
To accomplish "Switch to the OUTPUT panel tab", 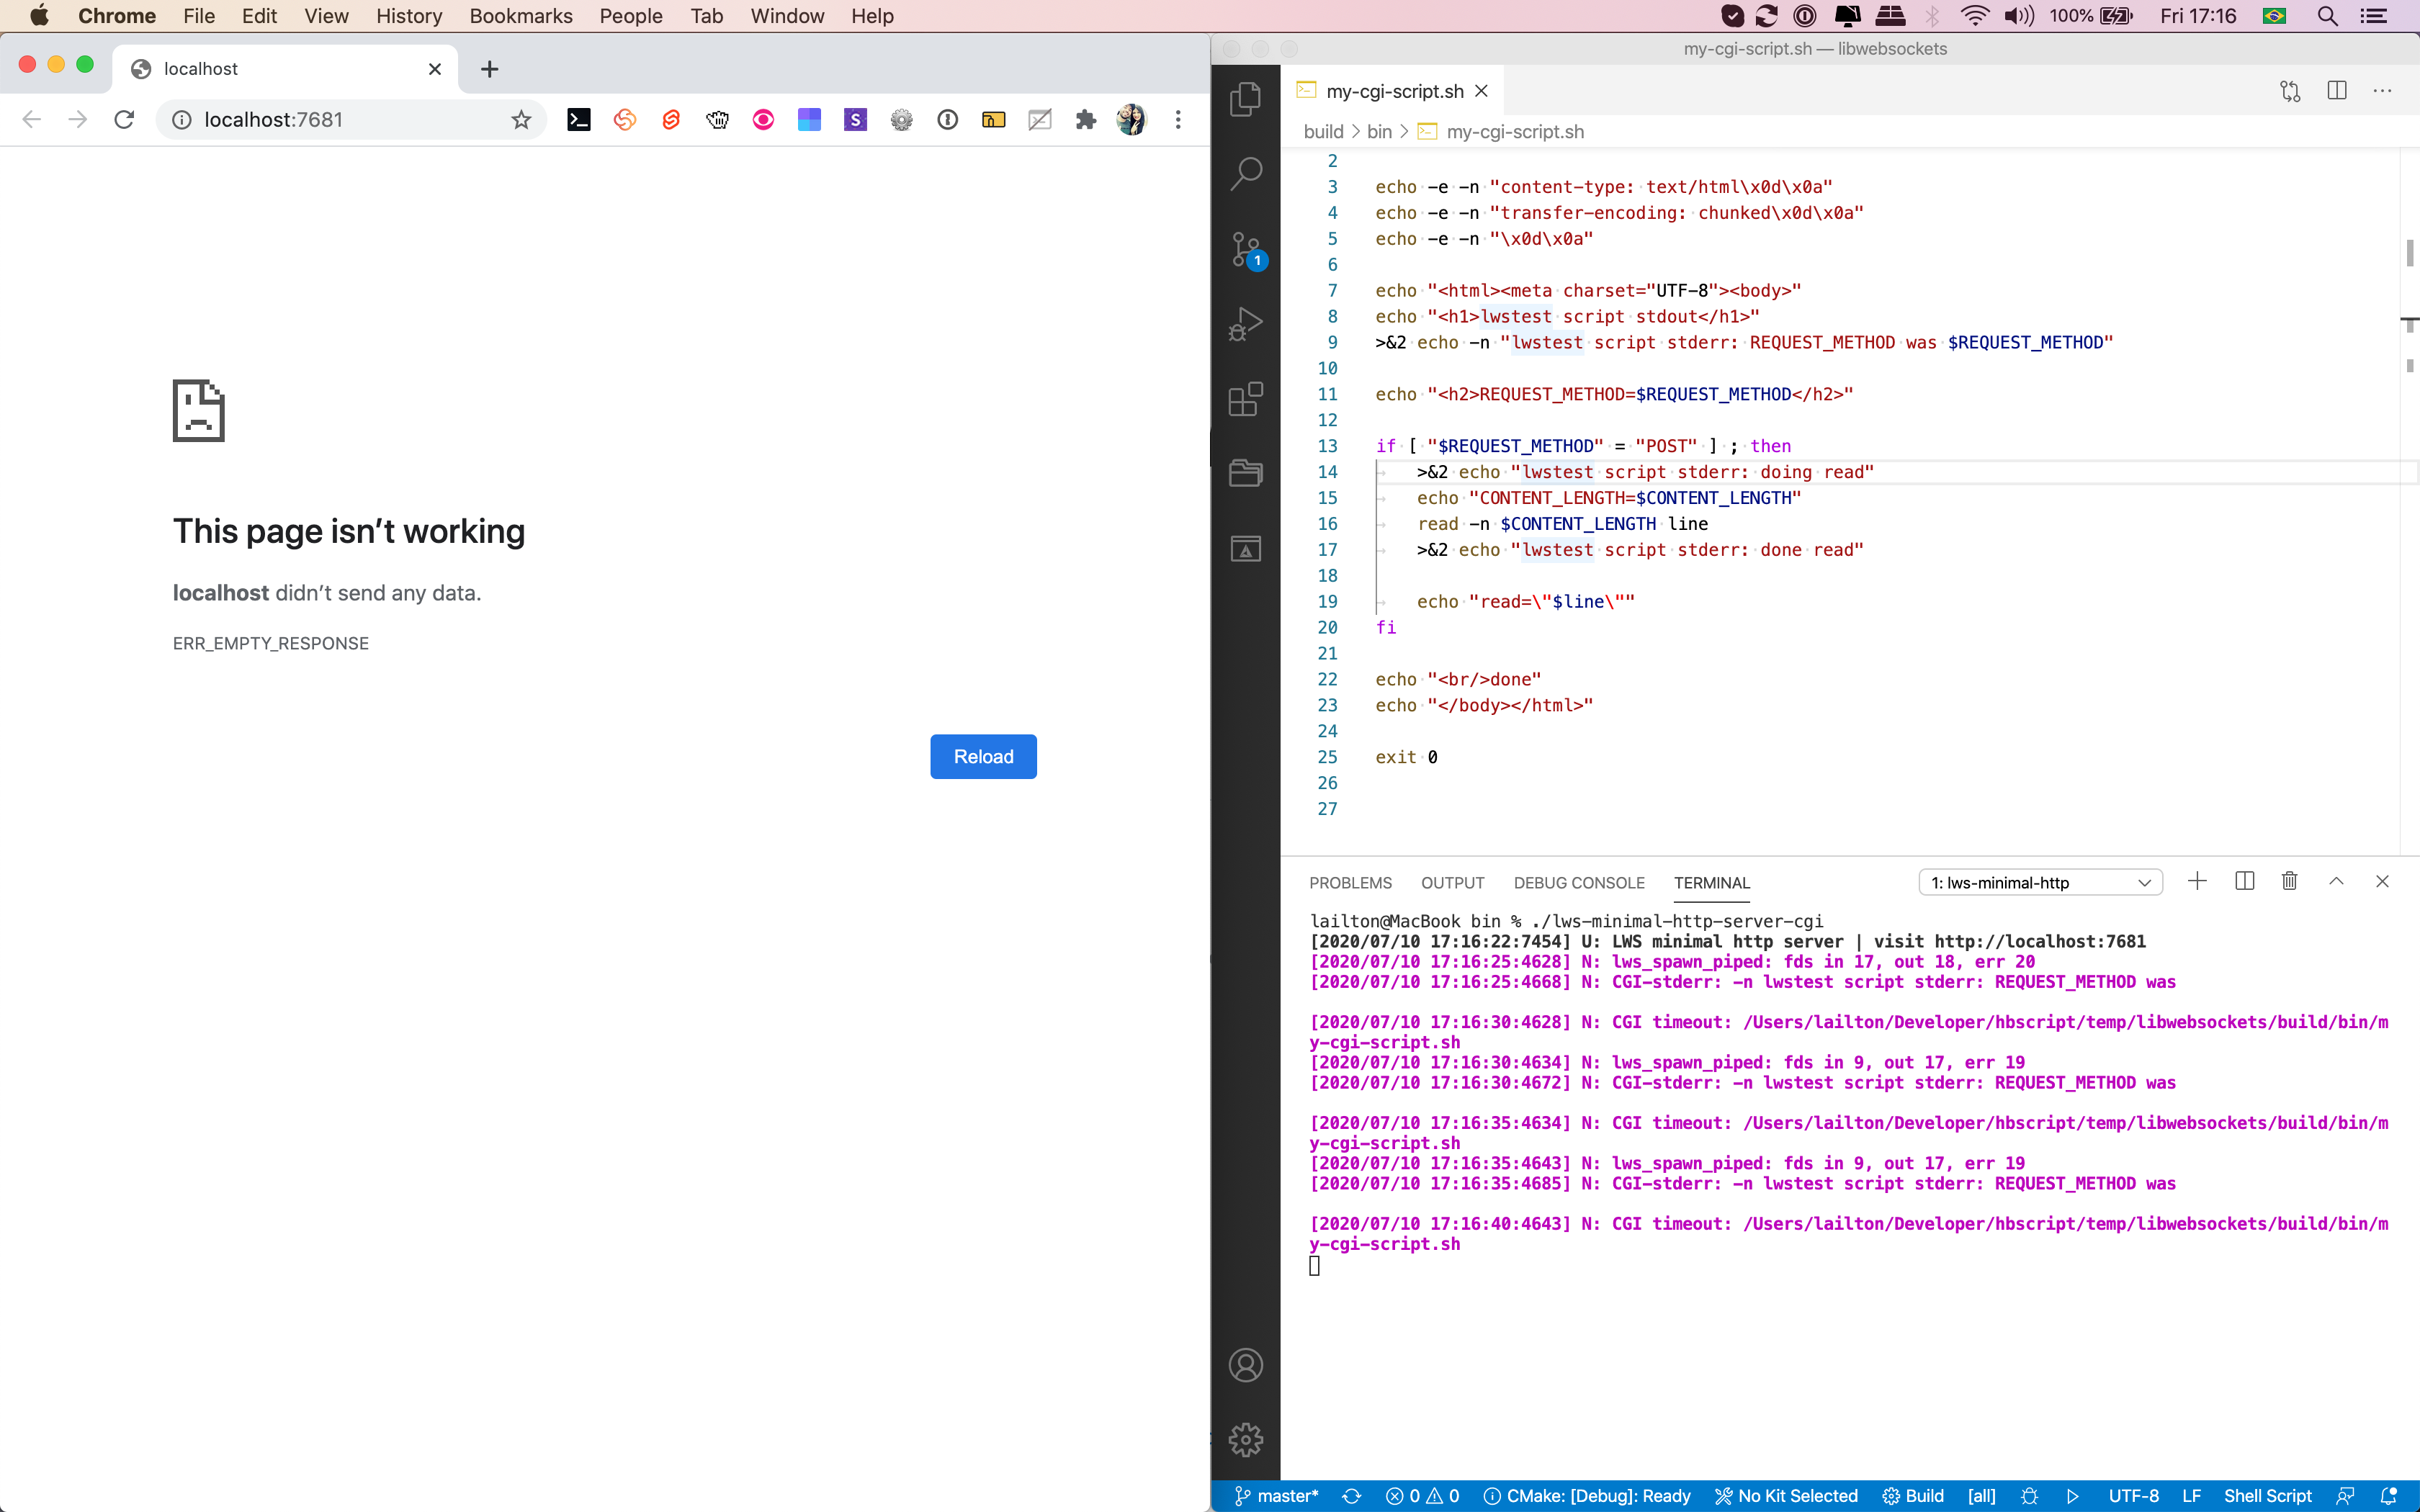I will coord(1452,883).
